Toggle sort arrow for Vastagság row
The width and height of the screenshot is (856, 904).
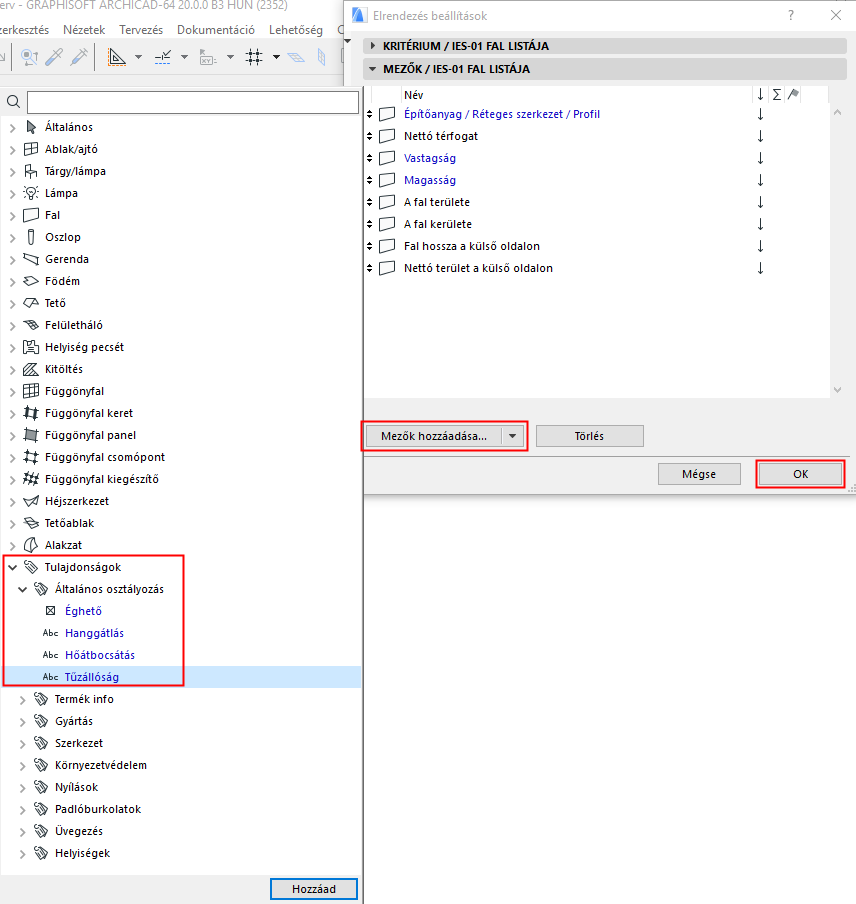click(760, 158)
